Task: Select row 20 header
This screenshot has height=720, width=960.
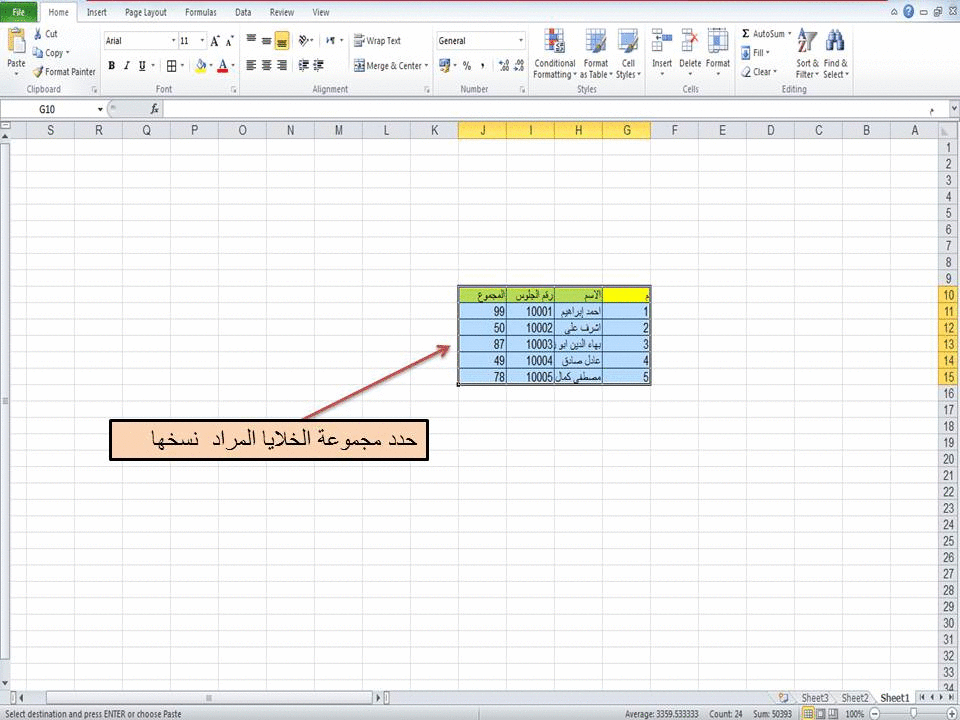Action: [x=948, y=459]
